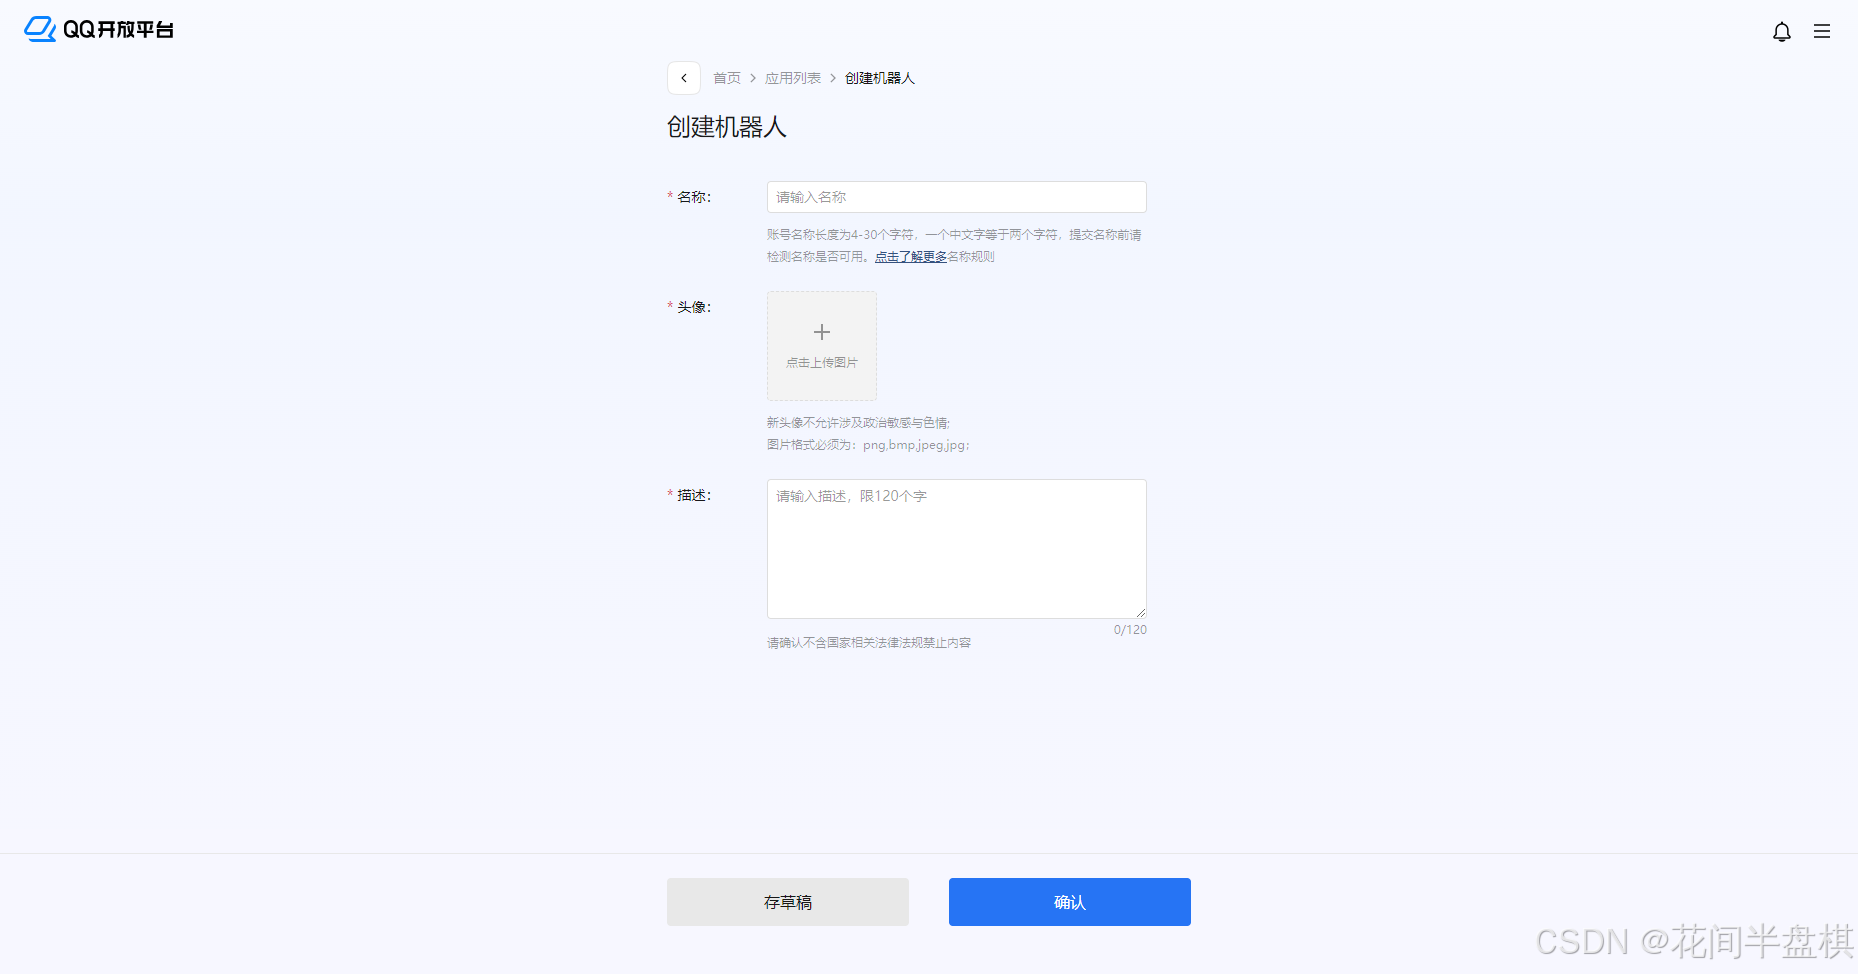
Task: Click the image format hint text
Action: click(868, 445)
